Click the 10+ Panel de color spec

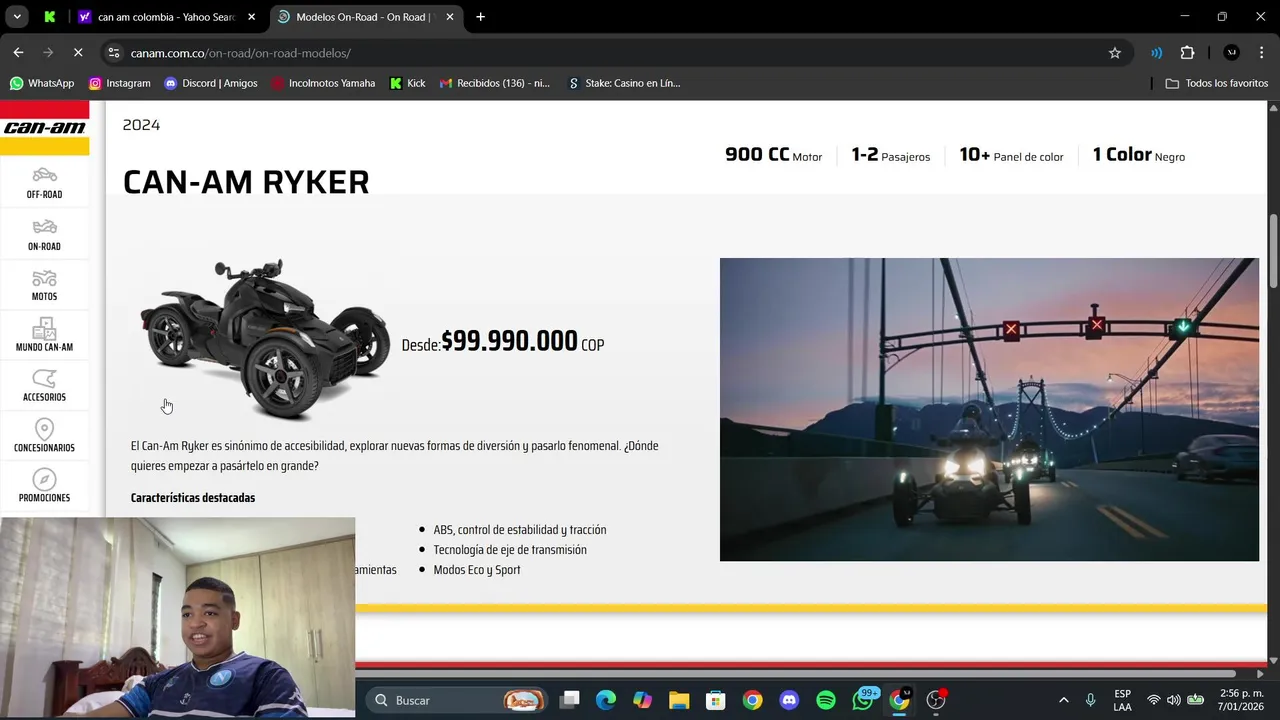tap(1011, 155)
